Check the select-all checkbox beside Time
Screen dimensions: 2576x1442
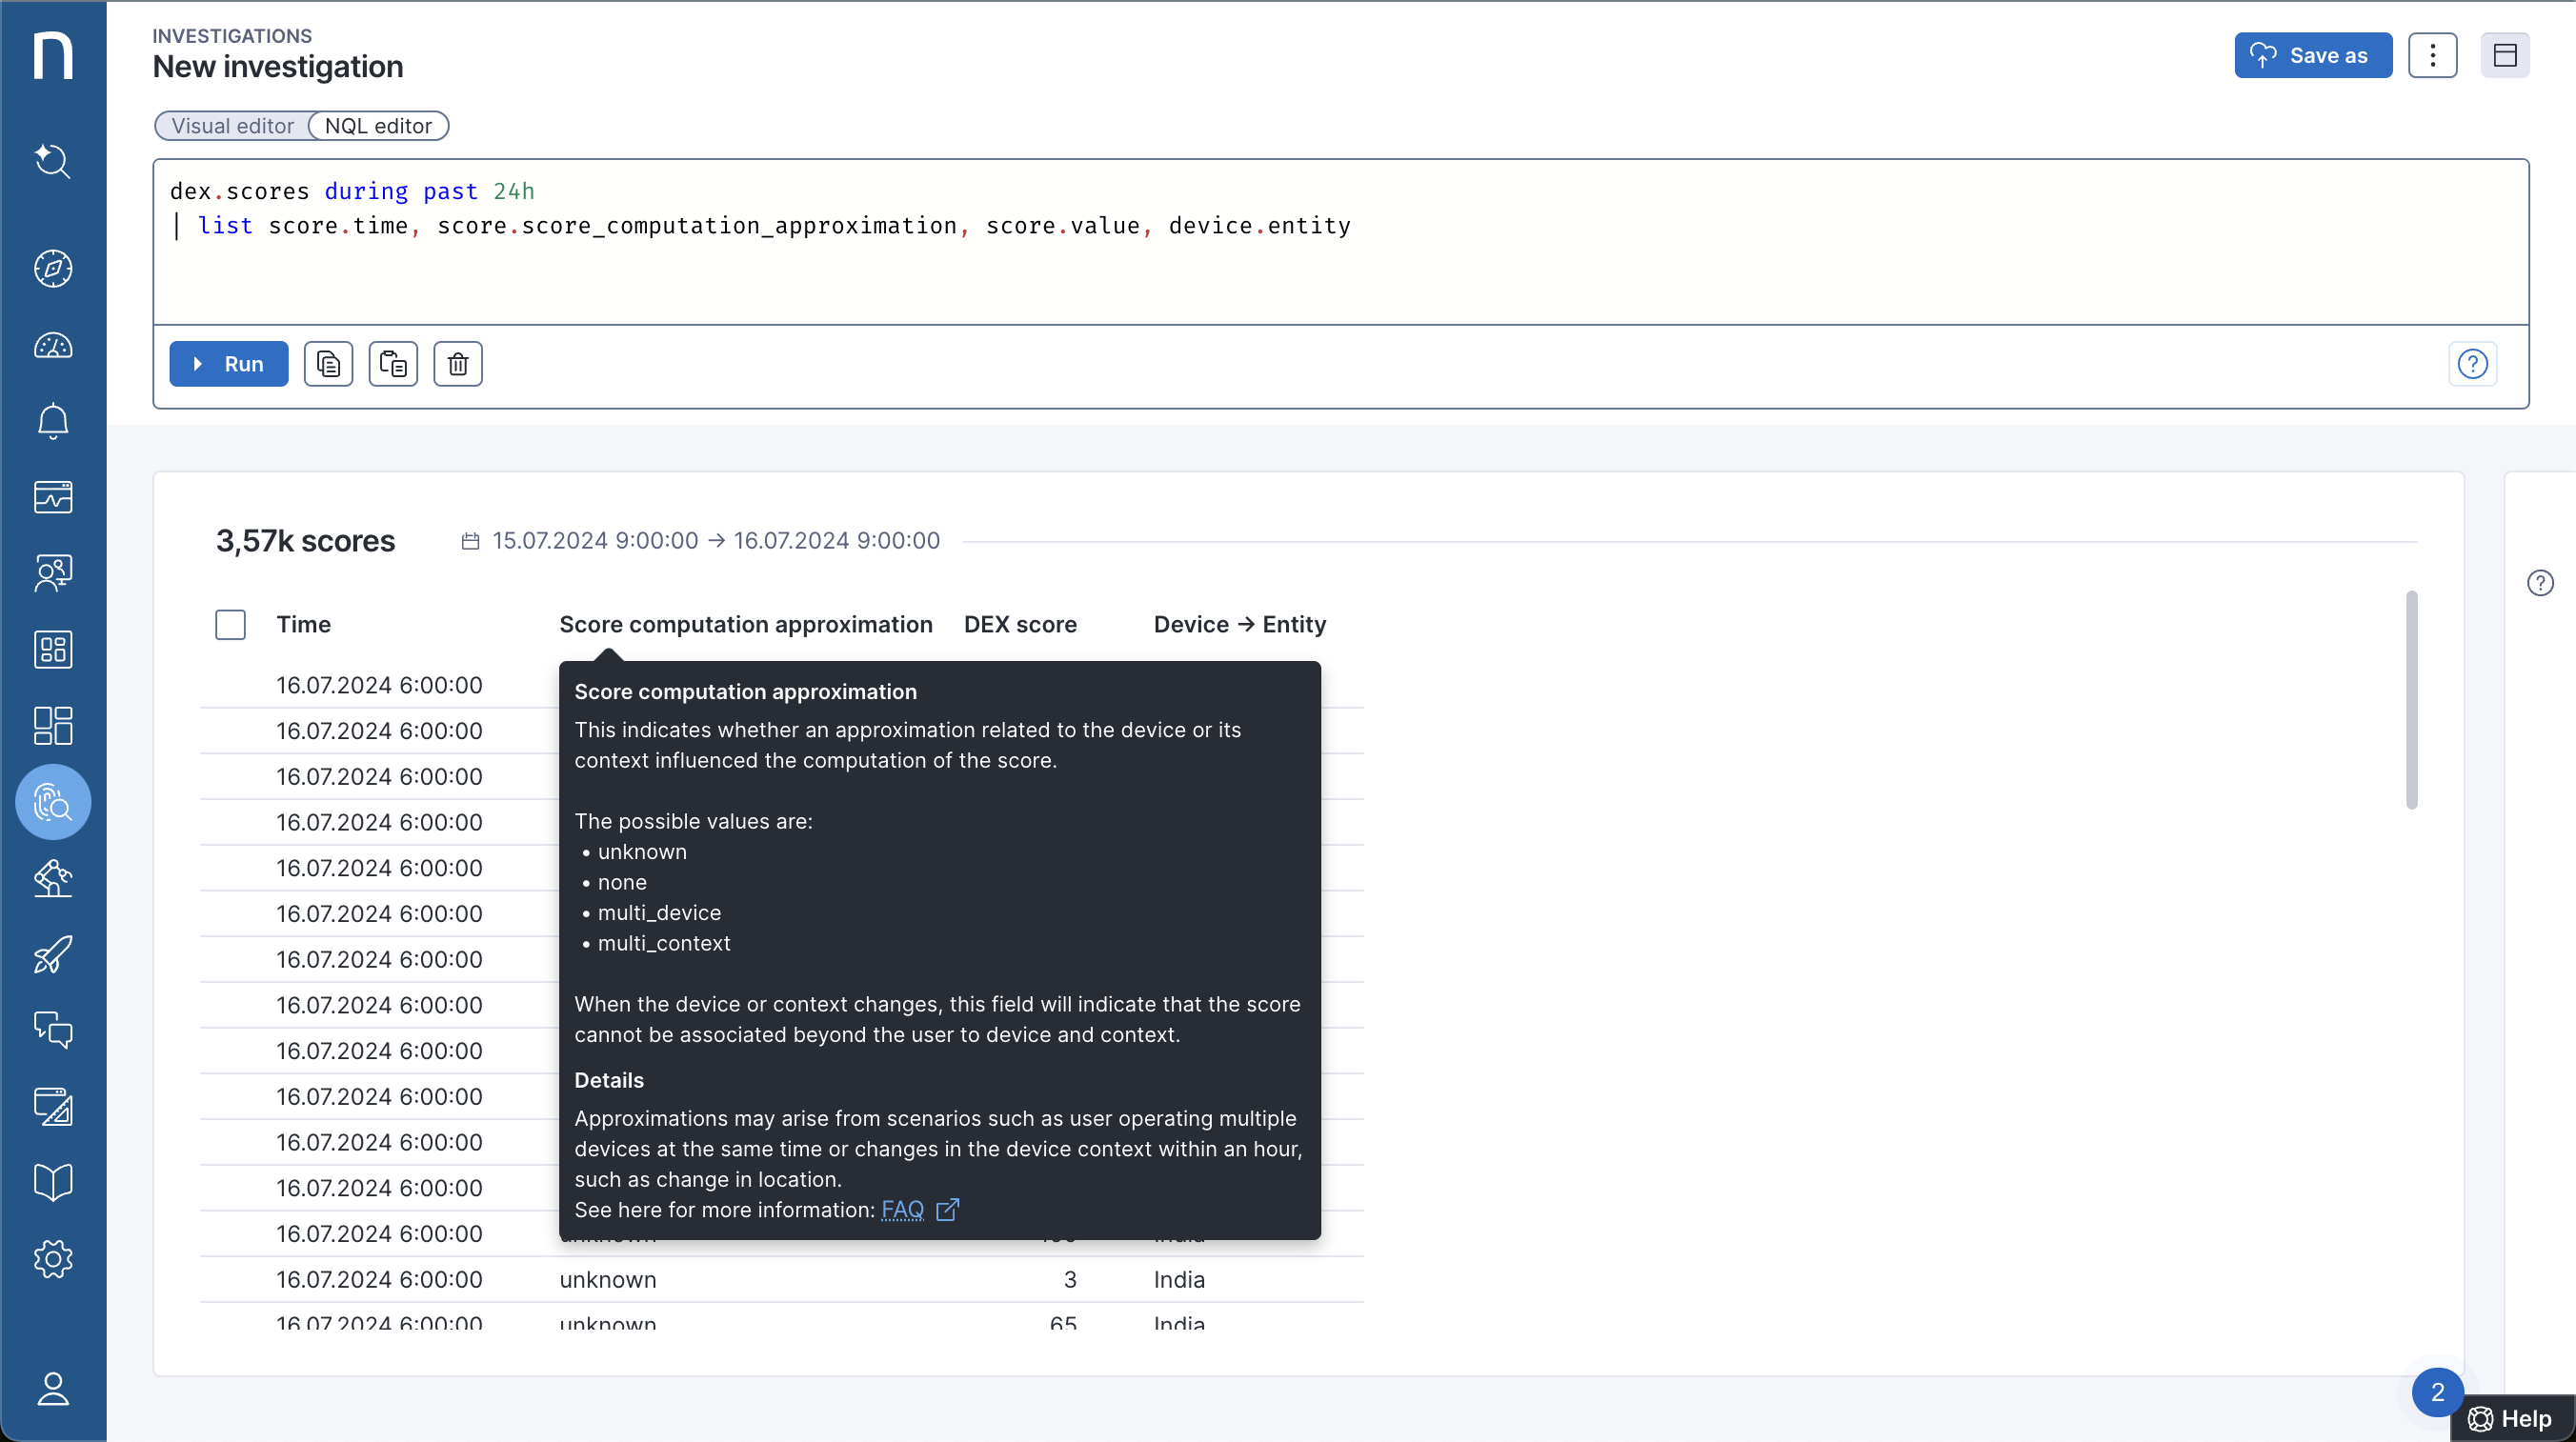coord(230,624)
